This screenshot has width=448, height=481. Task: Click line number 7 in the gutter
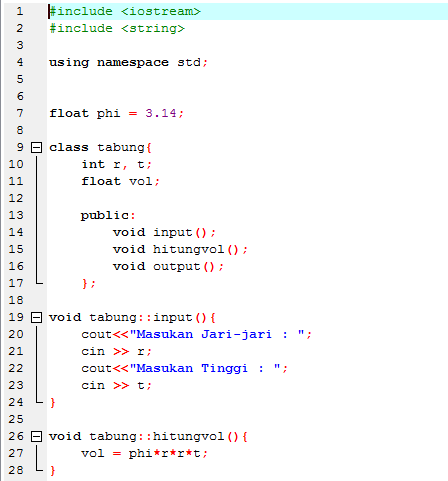(20, 113)
